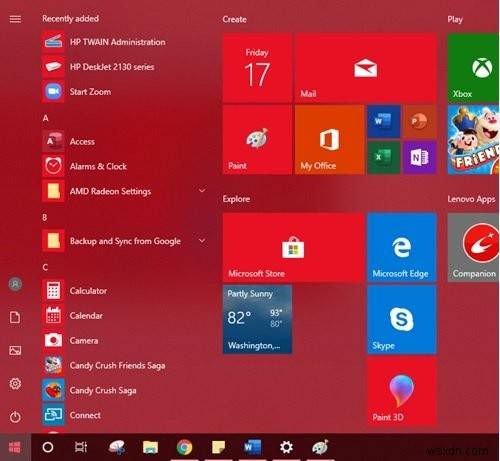Open the PowerPoint small tile
This screenshot has width=500, height=461.
click(420, 121)
